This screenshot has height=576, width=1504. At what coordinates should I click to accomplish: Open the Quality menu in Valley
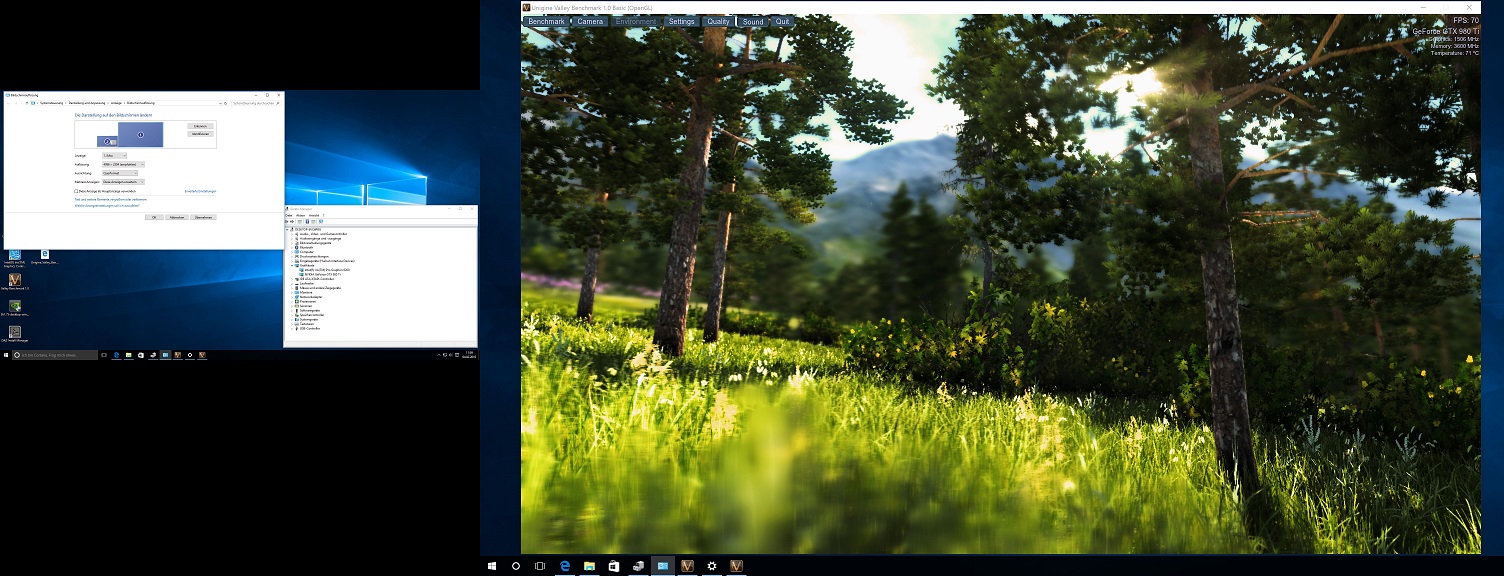pyautogui.click(x=718, y=21)
